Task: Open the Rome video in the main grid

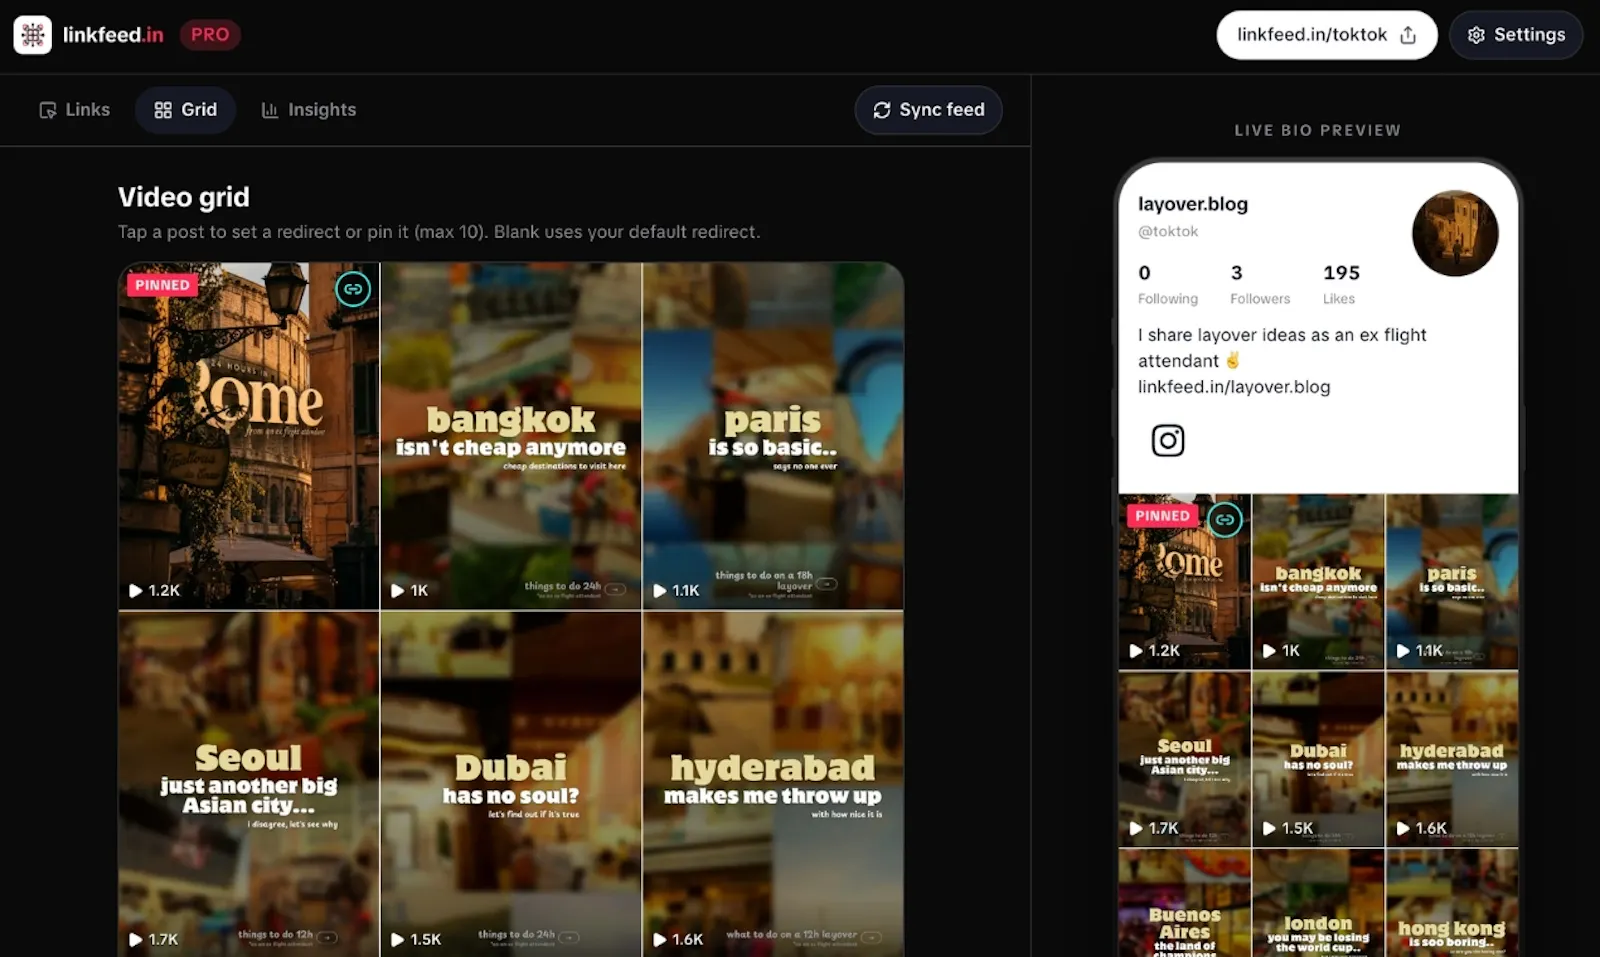Action: (x=249, y=436)
